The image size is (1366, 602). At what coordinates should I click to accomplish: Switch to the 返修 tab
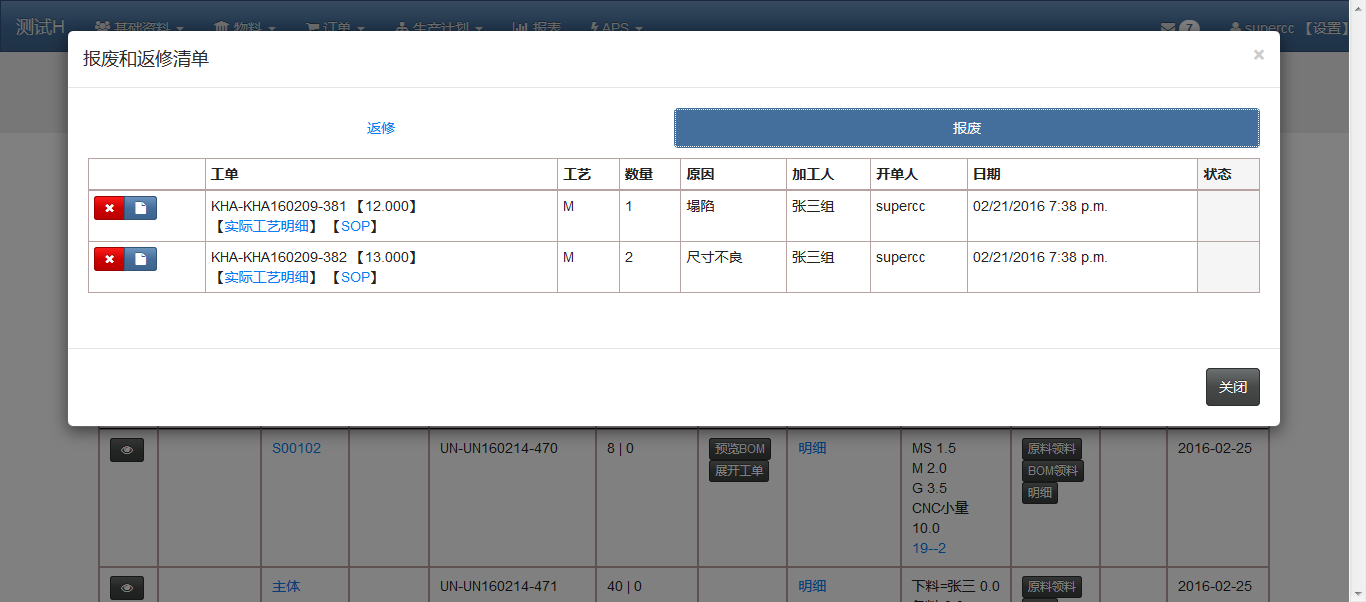point(381,128)
